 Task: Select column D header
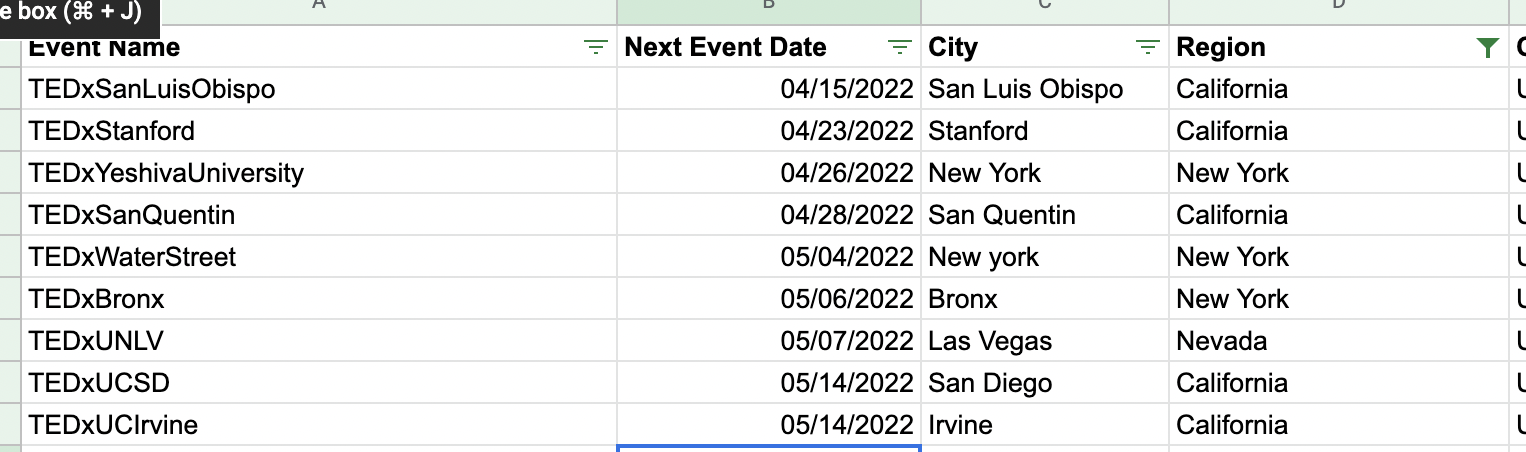click(x=1339, y=12)
